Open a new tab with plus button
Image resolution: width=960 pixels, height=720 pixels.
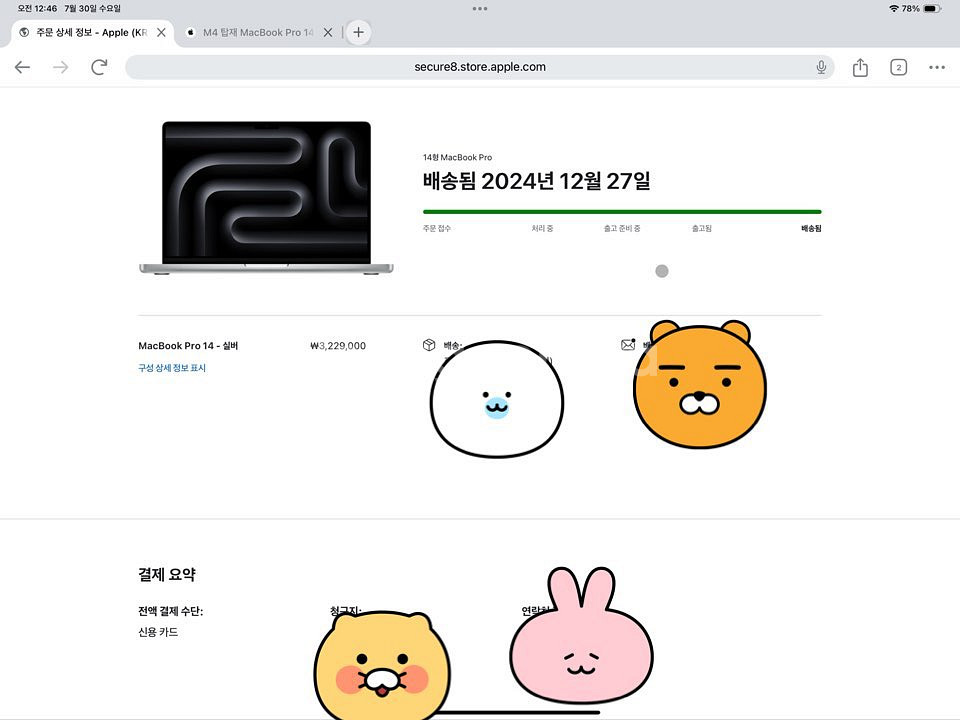[359, 32]
